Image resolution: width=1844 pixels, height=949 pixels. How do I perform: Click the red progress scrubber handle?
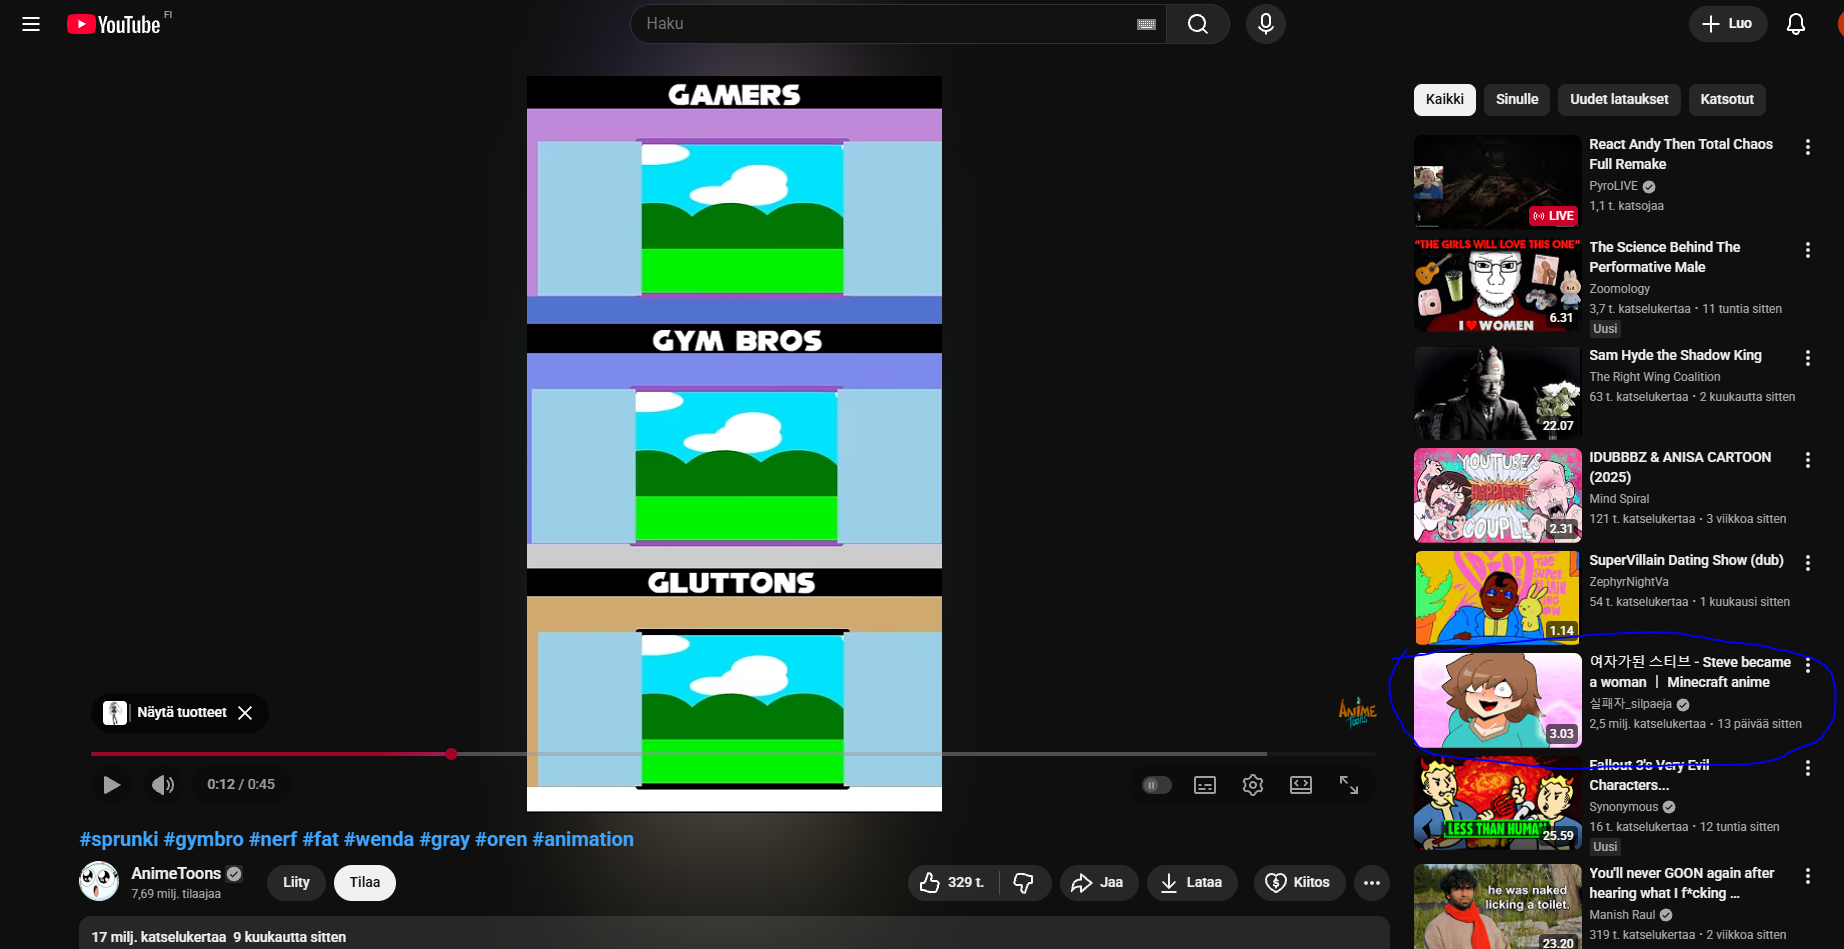pyautogui.click(x=452, y=754)
